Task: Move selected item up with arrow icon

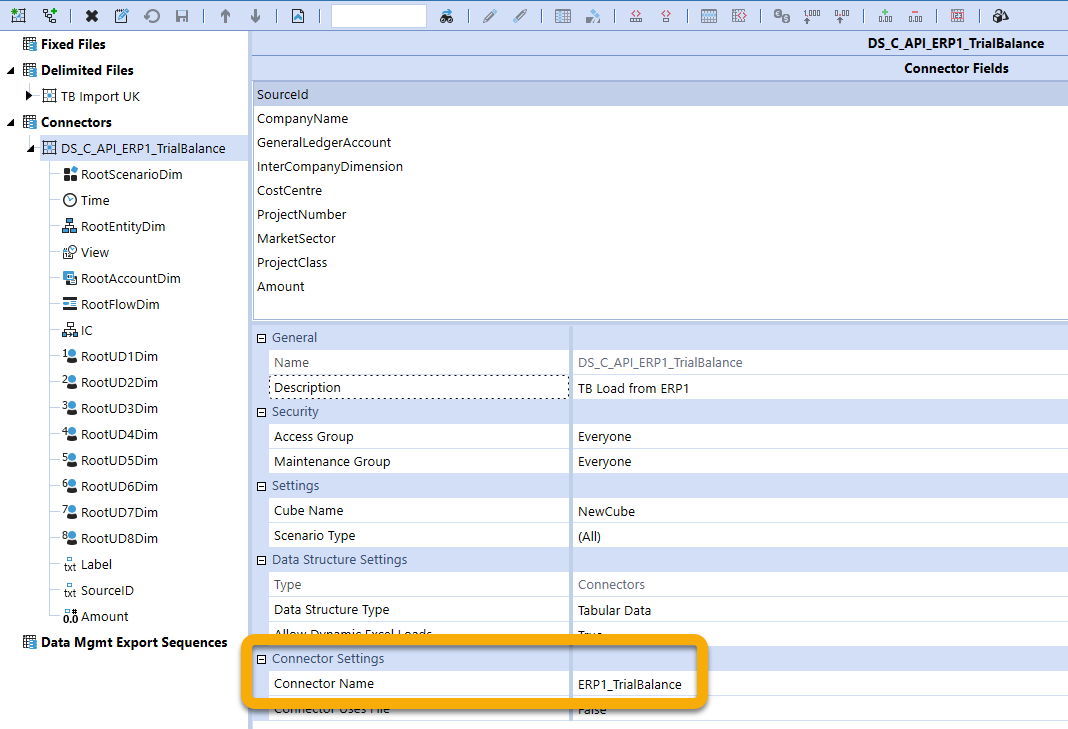Action: pyautogui.click(x=225, y=16)
